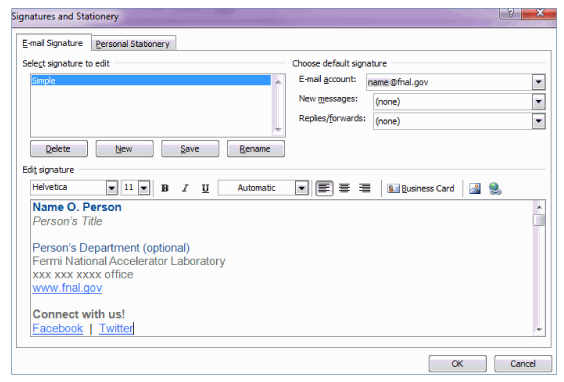
Task: Click the Name O. Person heading text
Action: (x=77, y=207)
